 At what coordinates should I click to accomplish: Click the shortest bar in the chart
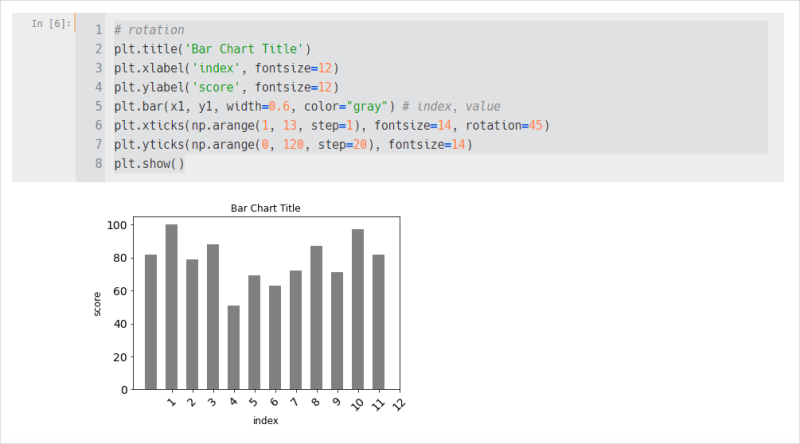pyautogui.click(x=234, y=348)
